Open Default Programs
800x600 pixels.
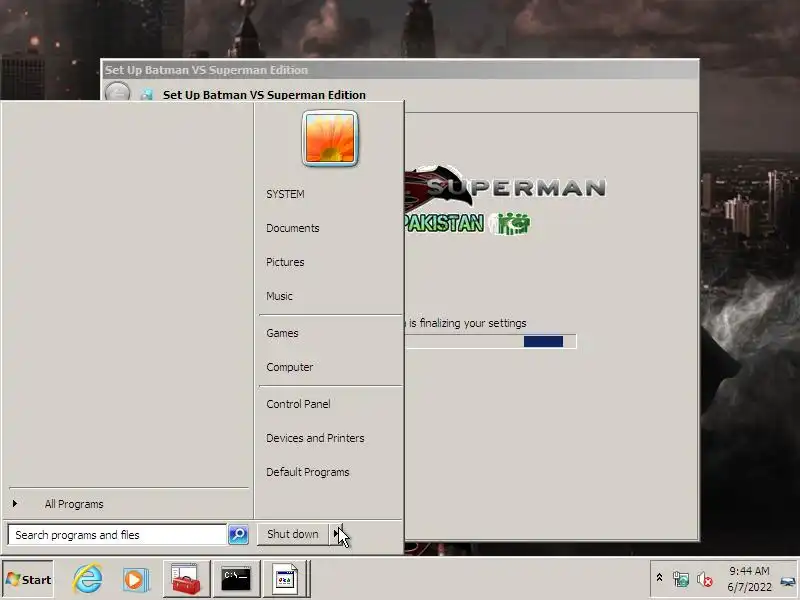[x=308, y=472]
